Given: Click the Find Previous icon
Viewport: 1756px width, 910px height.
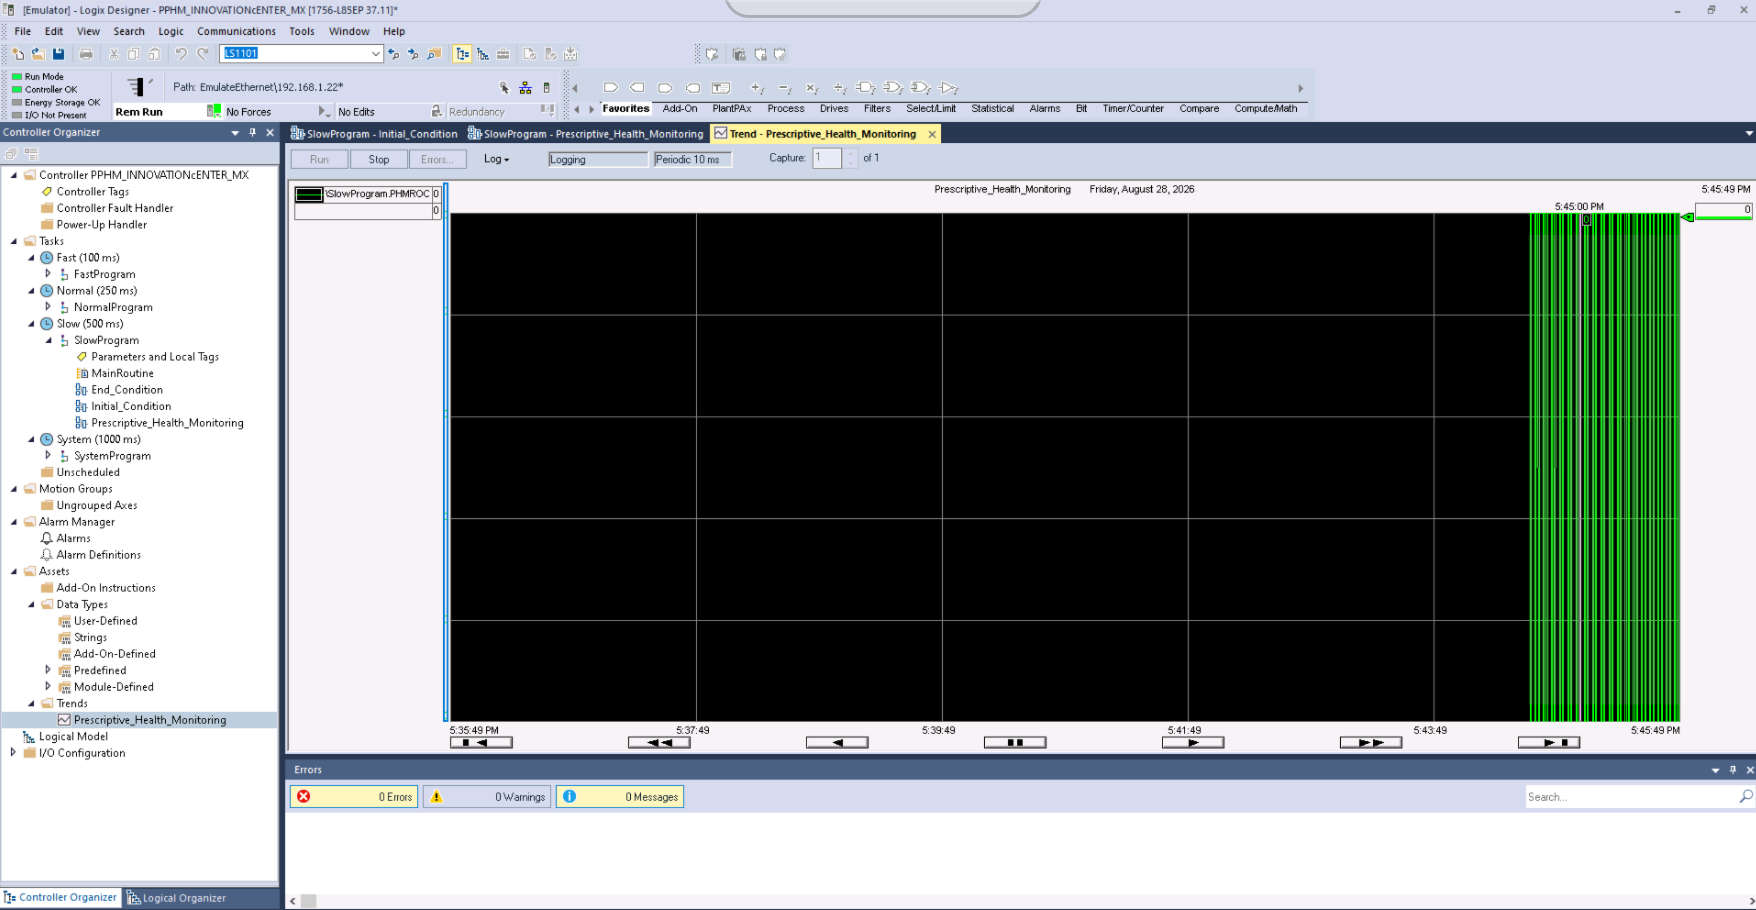Looking at the screenshot, I should [x=393, y=54].
